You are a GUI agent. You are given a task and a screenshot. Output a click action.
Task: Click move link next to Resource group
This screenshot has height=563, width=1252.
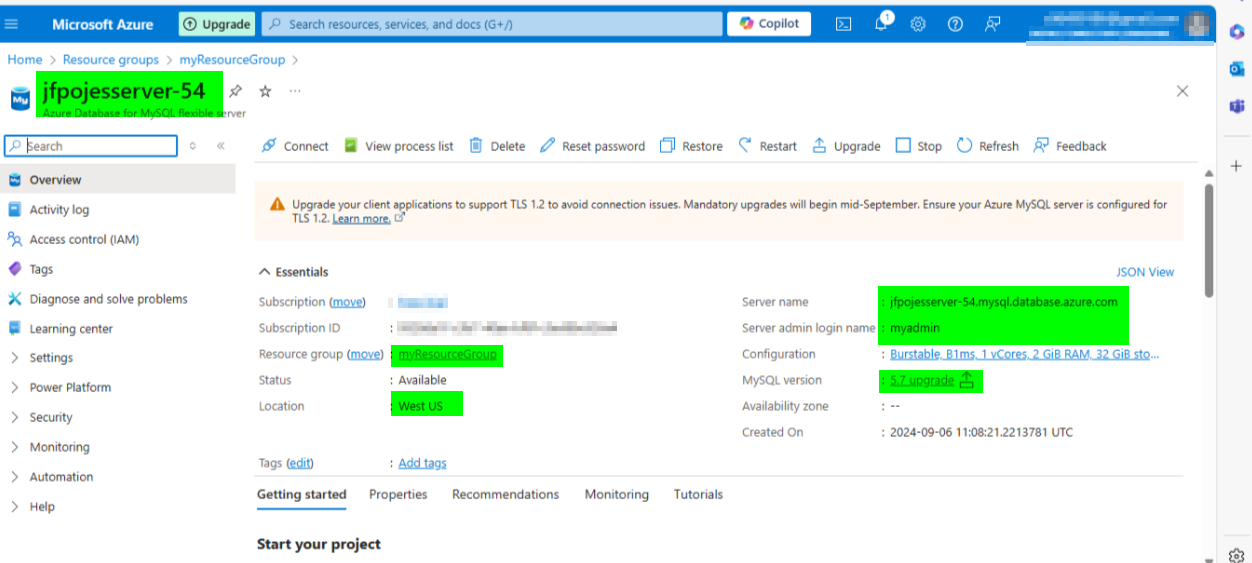[x=365, y=354]
